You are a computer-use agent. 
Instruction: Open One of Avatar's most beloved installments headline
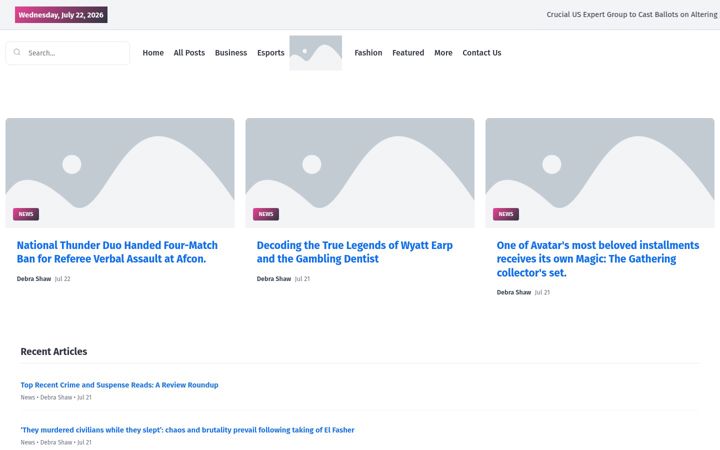(597, 259)
